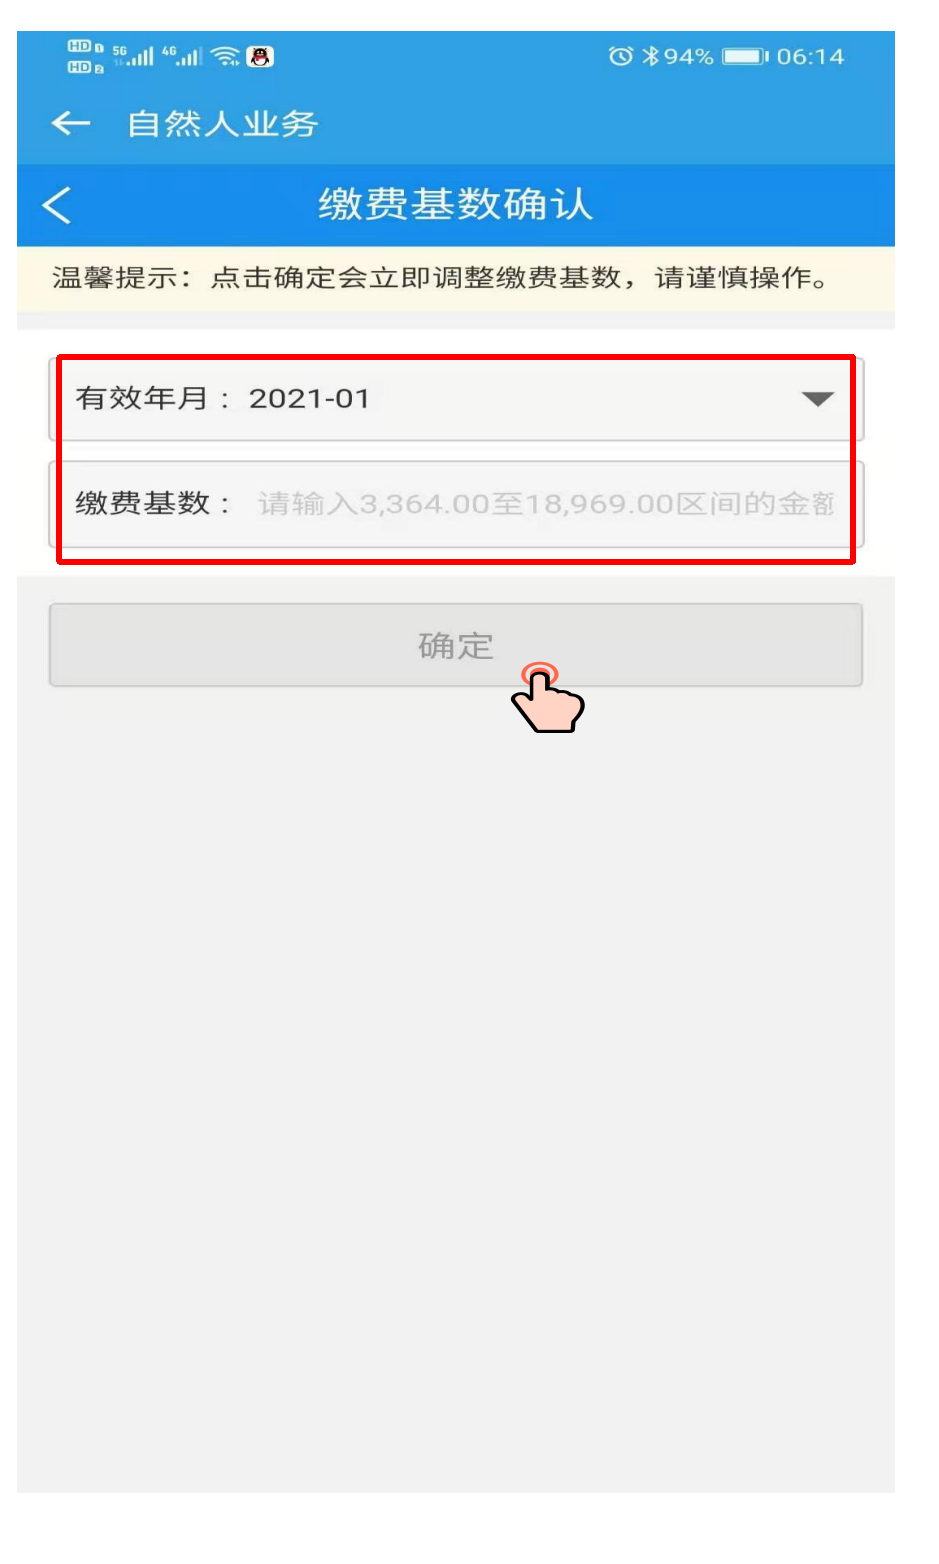
Task: Tap the 自然人业务 title text
Action: [x=222, y=124]
